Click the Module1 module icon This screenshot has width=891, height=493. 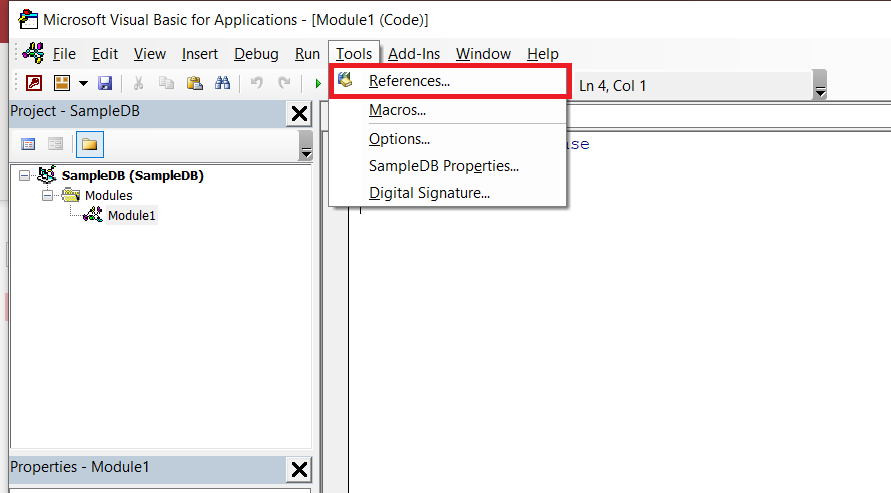point(93,215)
